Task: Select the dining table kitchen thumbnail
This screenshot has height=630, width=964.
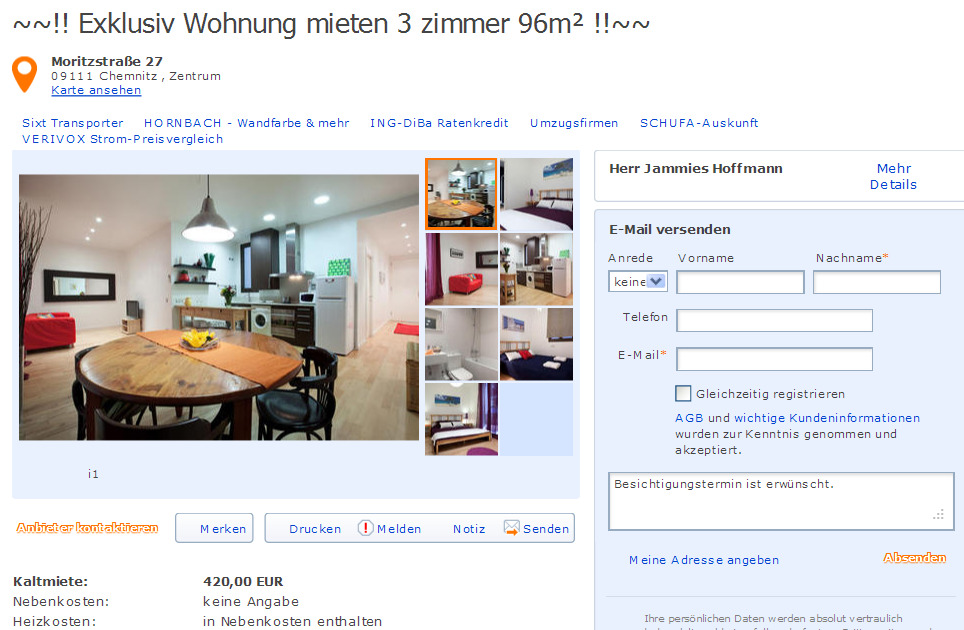Action: pos(461,194)
